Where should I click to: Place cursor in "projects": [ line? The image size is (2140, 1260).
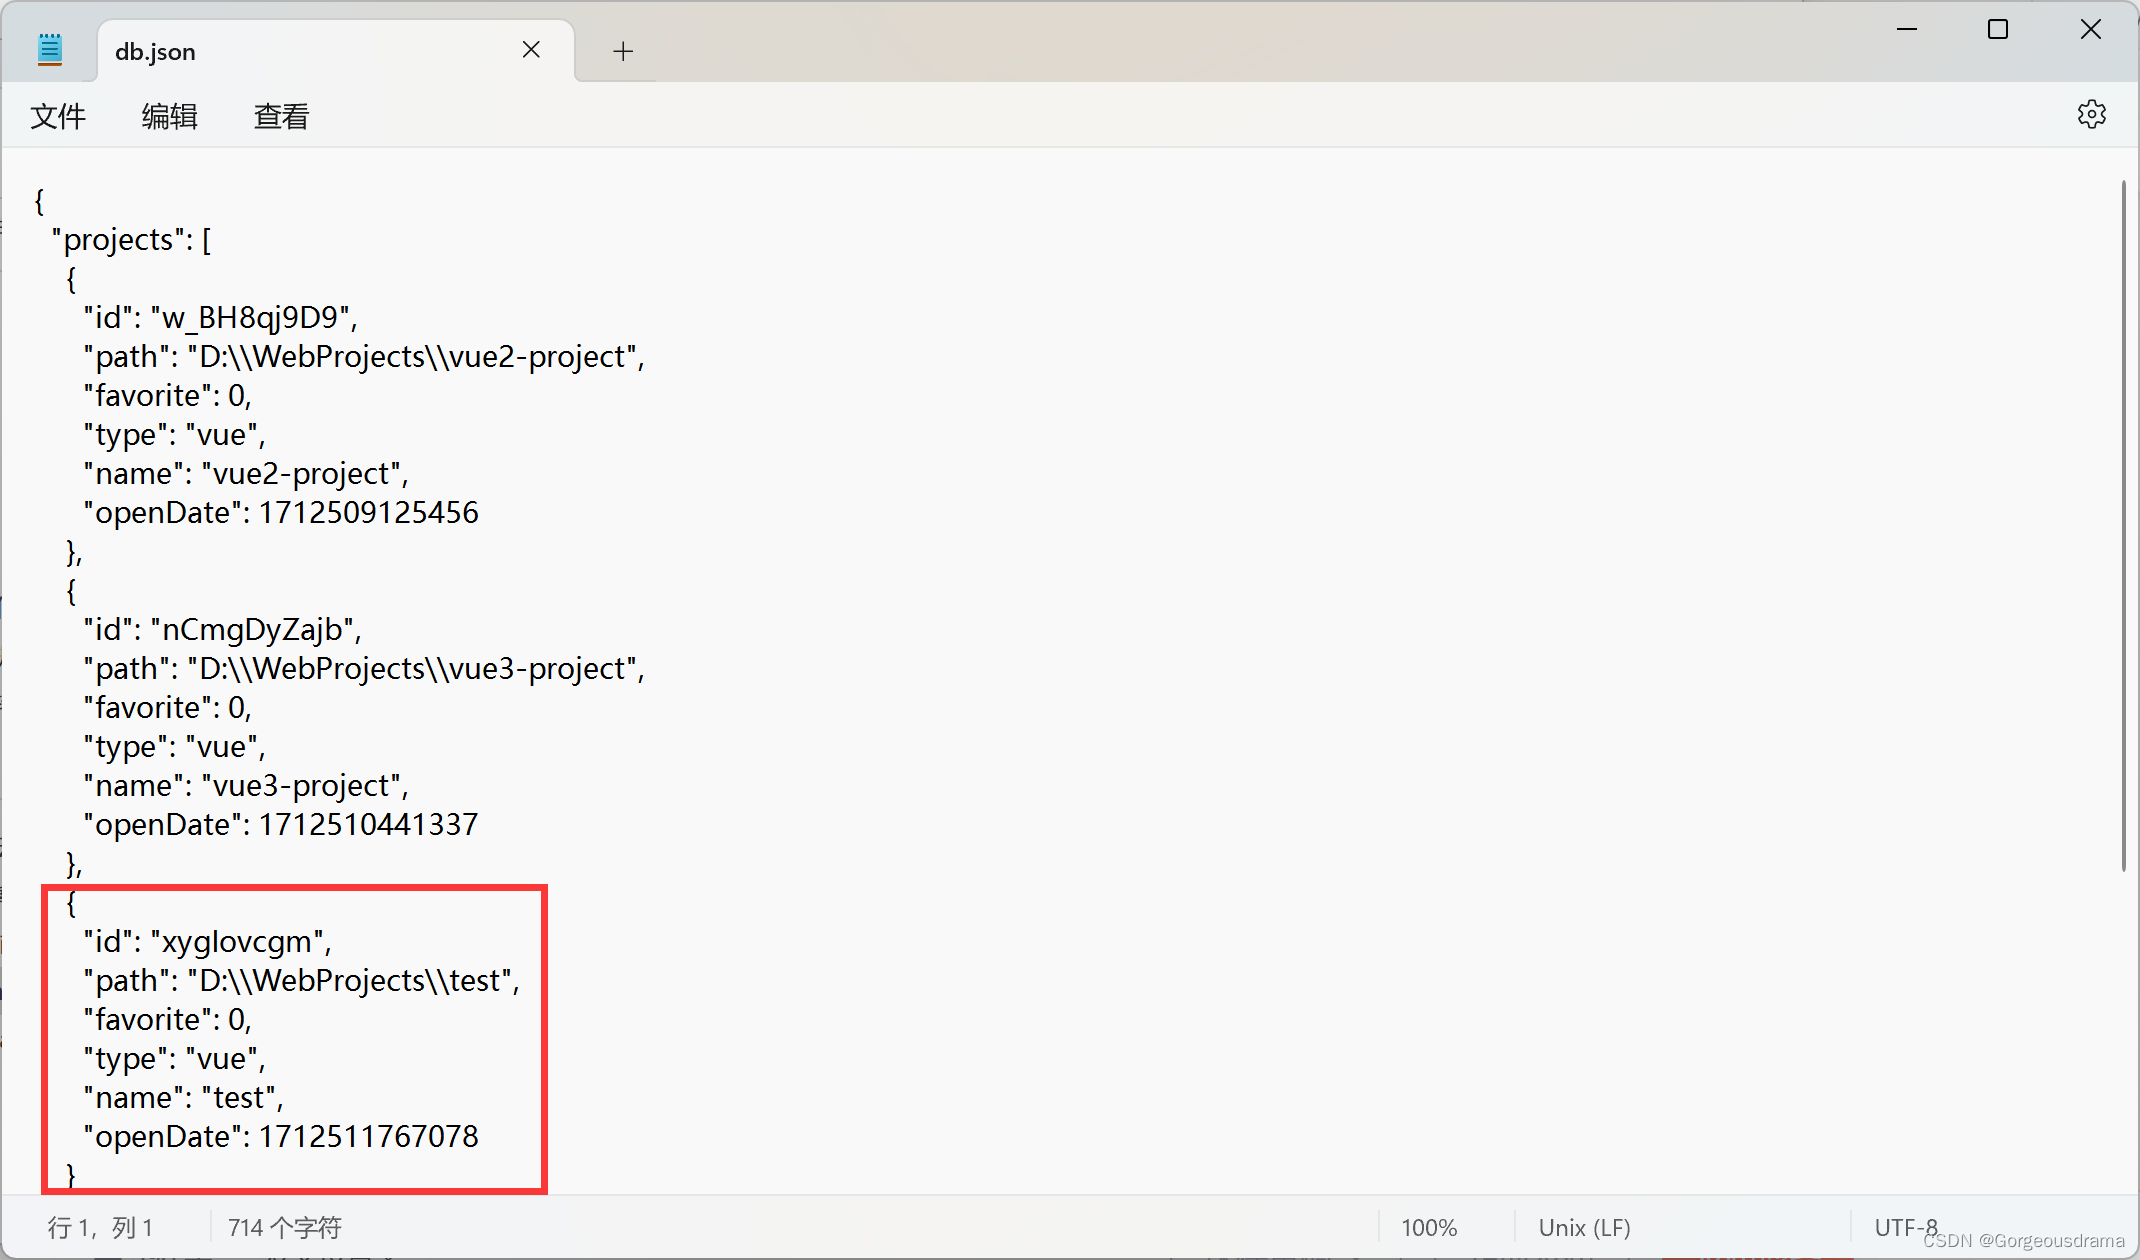(131, 240)
